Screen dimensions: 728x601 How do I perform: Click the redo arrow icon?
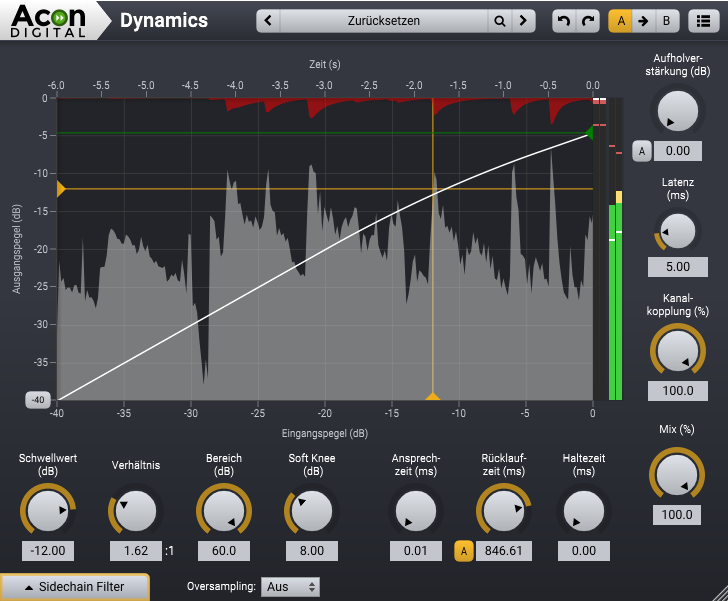589,21
